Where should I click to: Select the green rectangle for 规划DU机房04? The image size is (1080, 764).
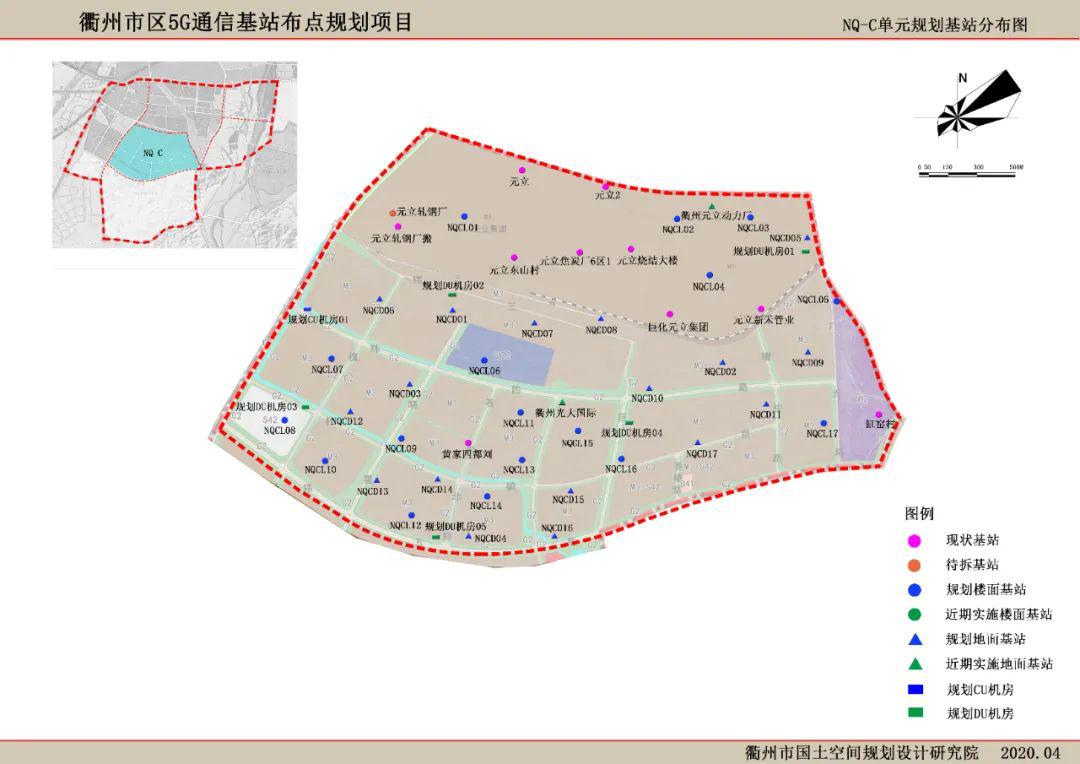click(x=629, y=423)
